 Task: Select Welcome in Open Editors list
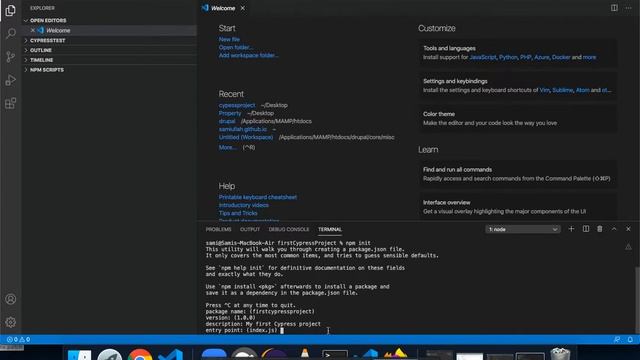click(x=109, y=30)
